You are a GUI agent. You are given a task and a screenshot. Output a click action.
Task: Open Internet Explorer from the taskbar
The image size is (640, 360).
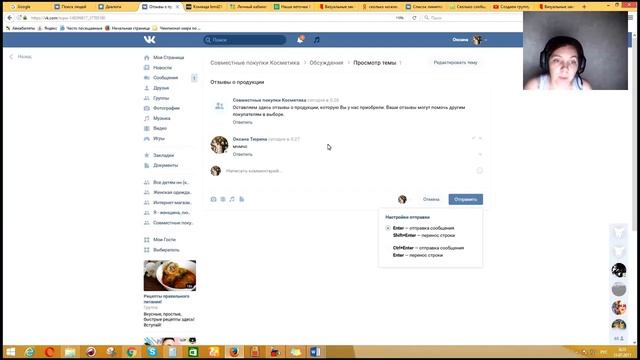(29, 352)
